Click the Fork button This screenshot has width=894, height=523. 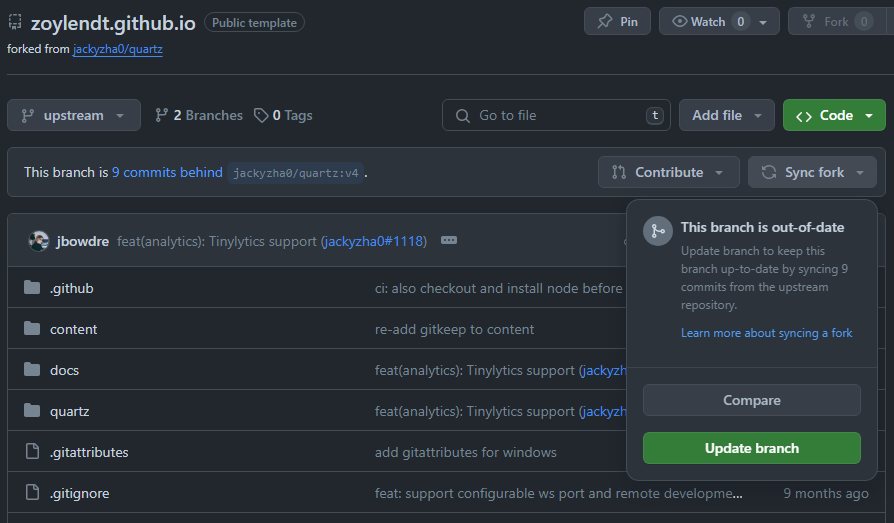click(836, 22)
